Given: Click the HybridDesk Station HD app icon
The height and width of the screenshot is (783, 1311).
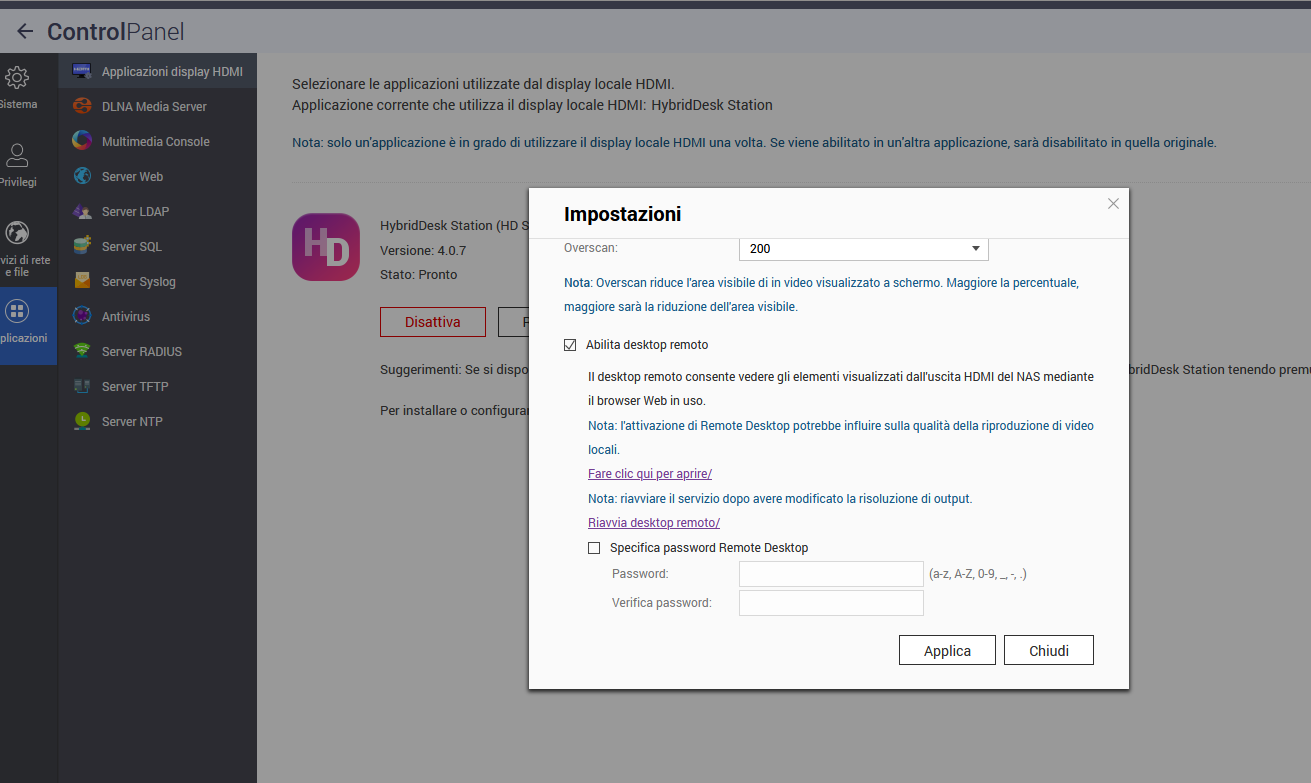Looking at the screenshot, I should (x=326, y=247).
